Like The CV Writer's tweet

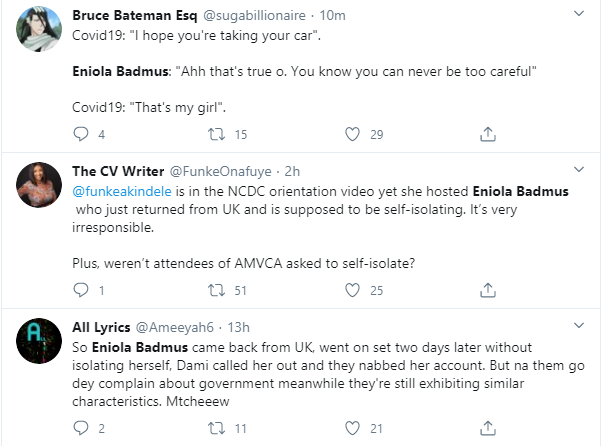pyautogui.click(x=351, y=292)
